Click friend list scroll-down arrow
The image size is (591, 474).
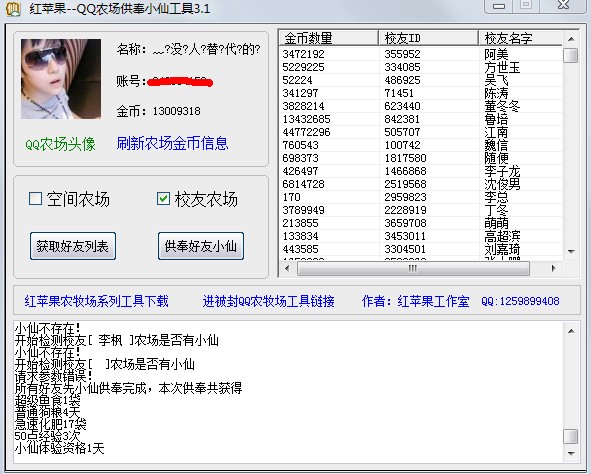[571, 252]
